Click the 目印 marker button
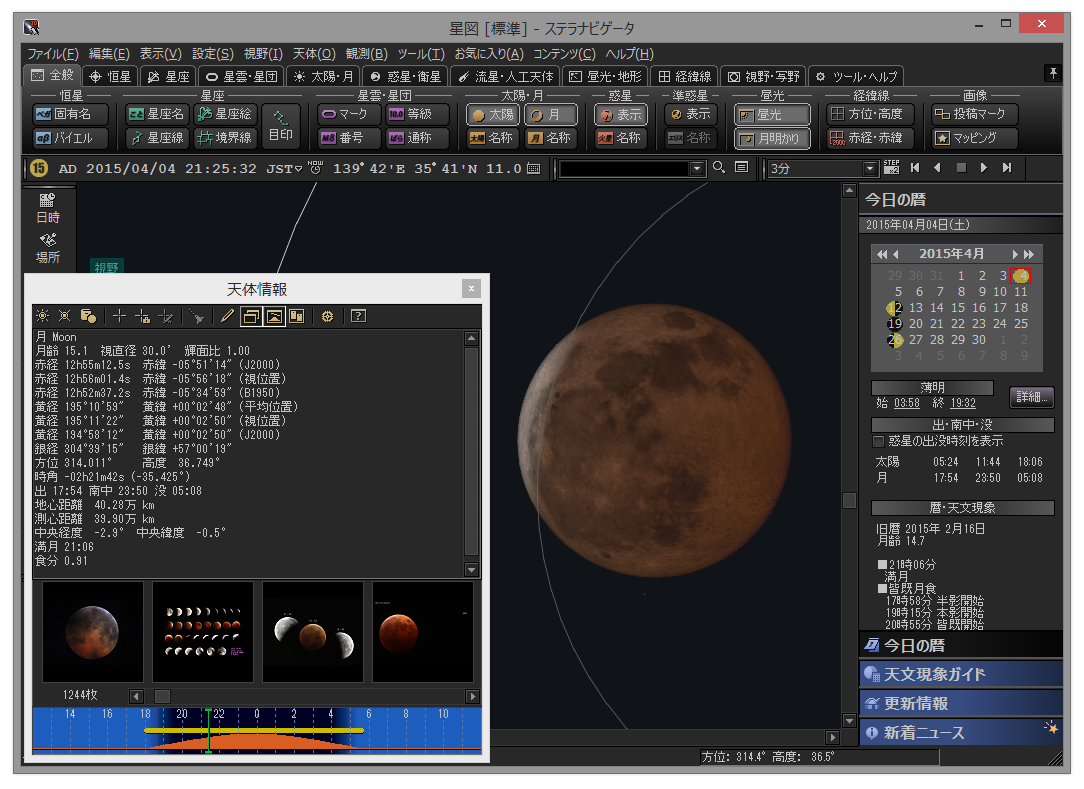Viewport: 1084px width, 789px height. click(x=281, y=126)
